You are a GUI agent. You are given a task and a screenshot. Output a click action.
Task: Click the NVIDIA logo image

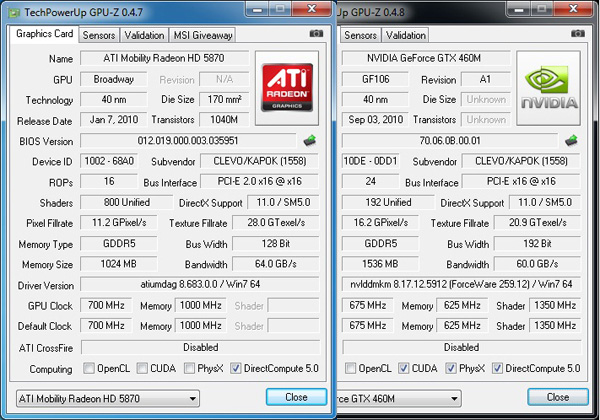549,88
